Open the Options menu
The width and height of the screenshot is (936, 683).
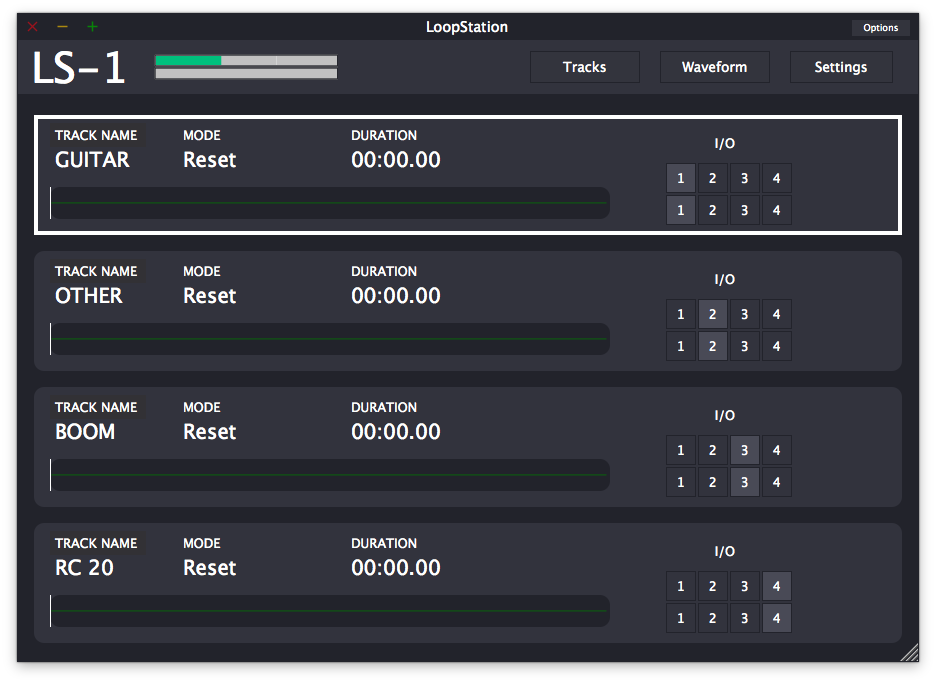[x=880, y=28]
